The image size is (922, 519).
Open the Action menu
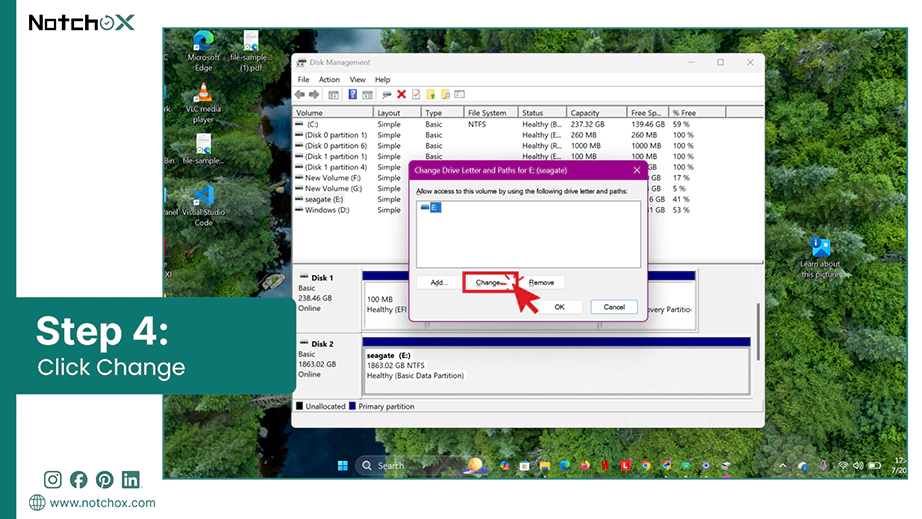point(329,79)
